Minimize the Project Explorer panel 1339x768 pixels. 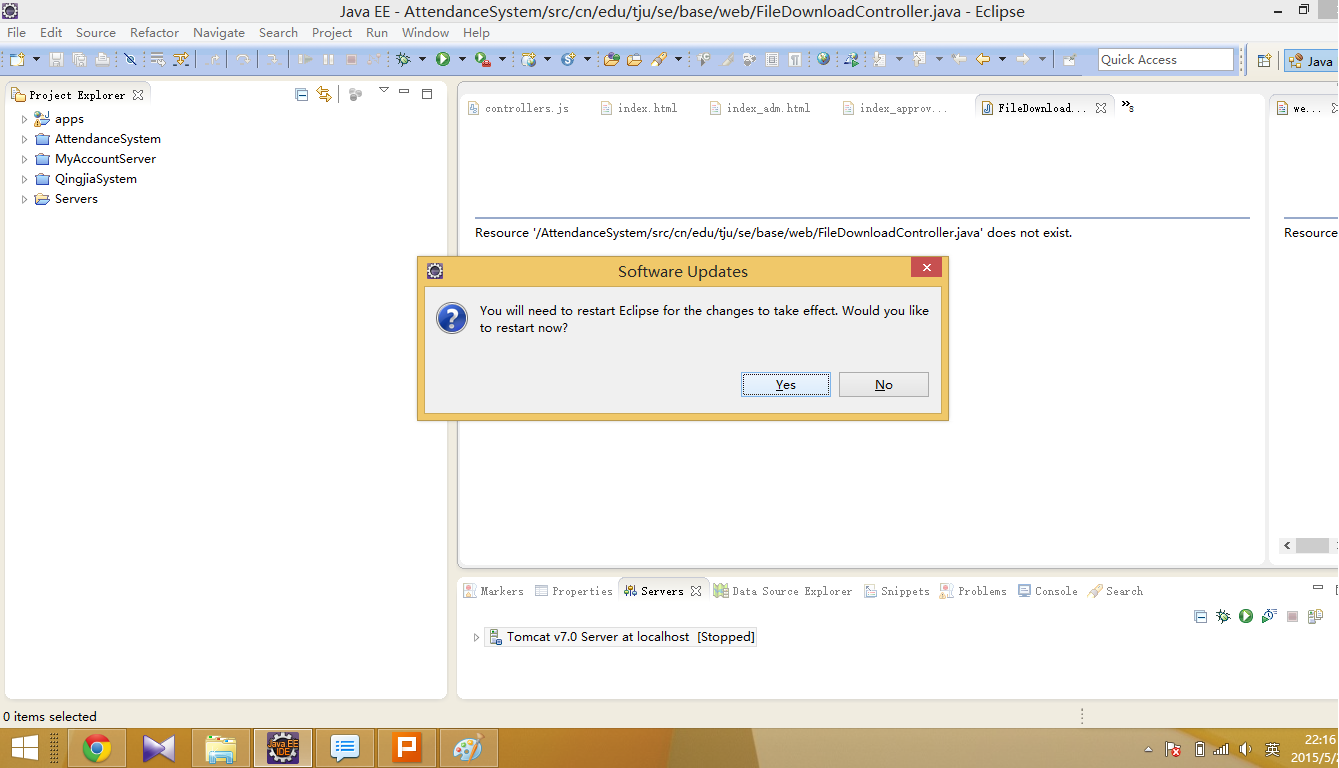click(x=404, y=92)
